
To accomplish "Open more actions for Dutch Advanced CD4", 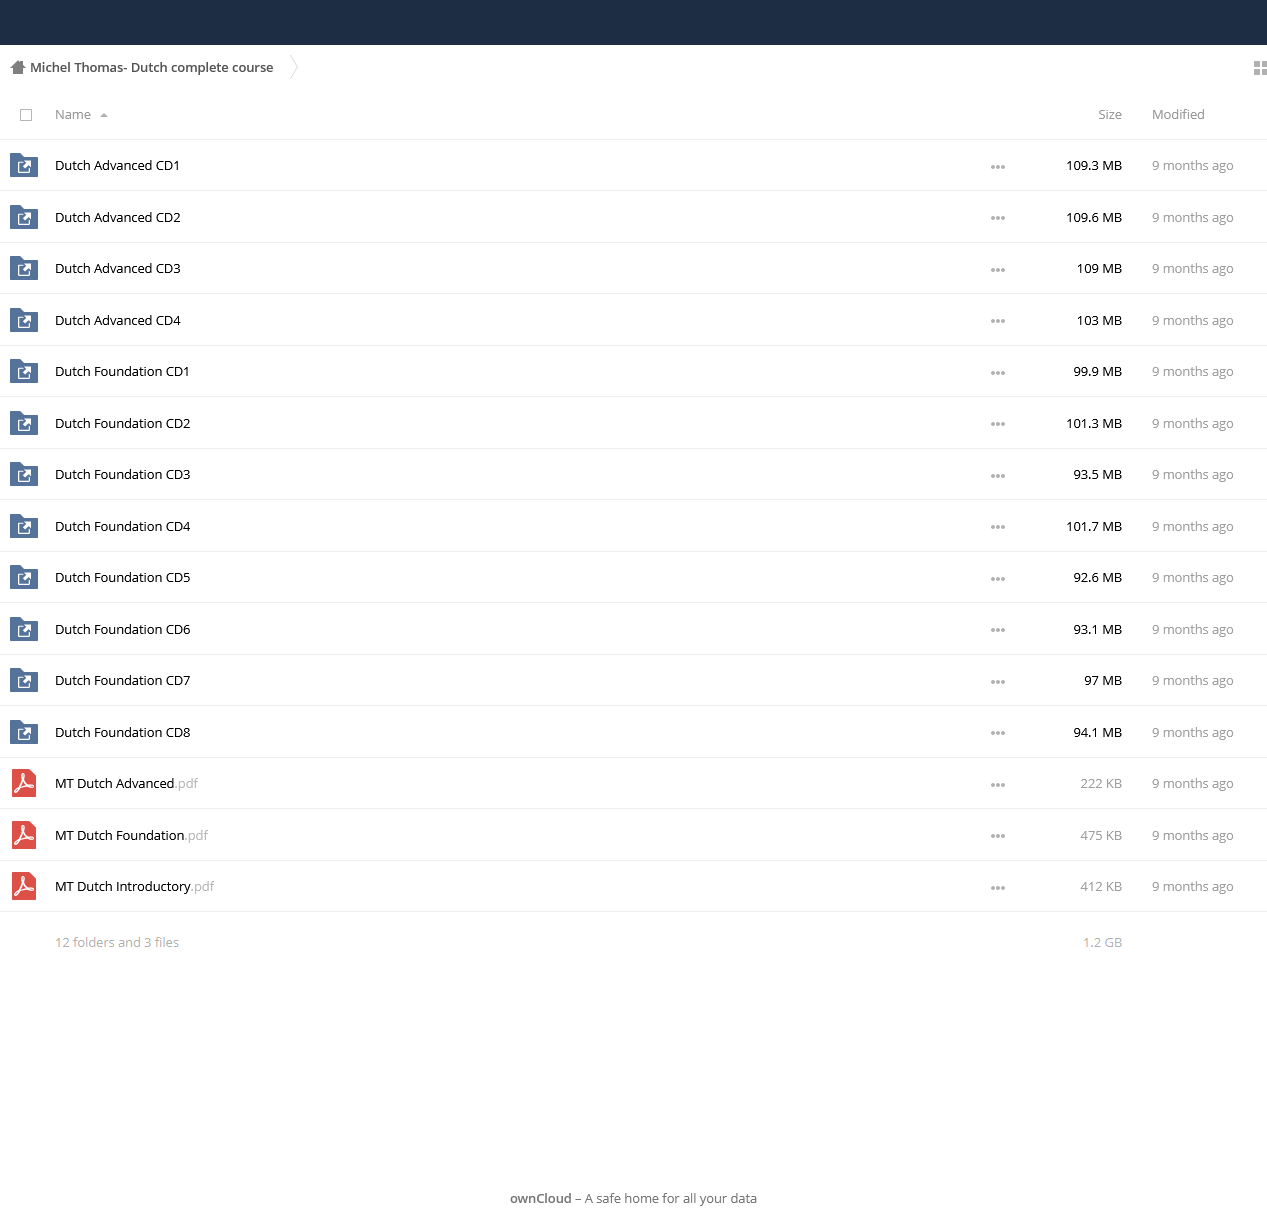I will [998, 321].
